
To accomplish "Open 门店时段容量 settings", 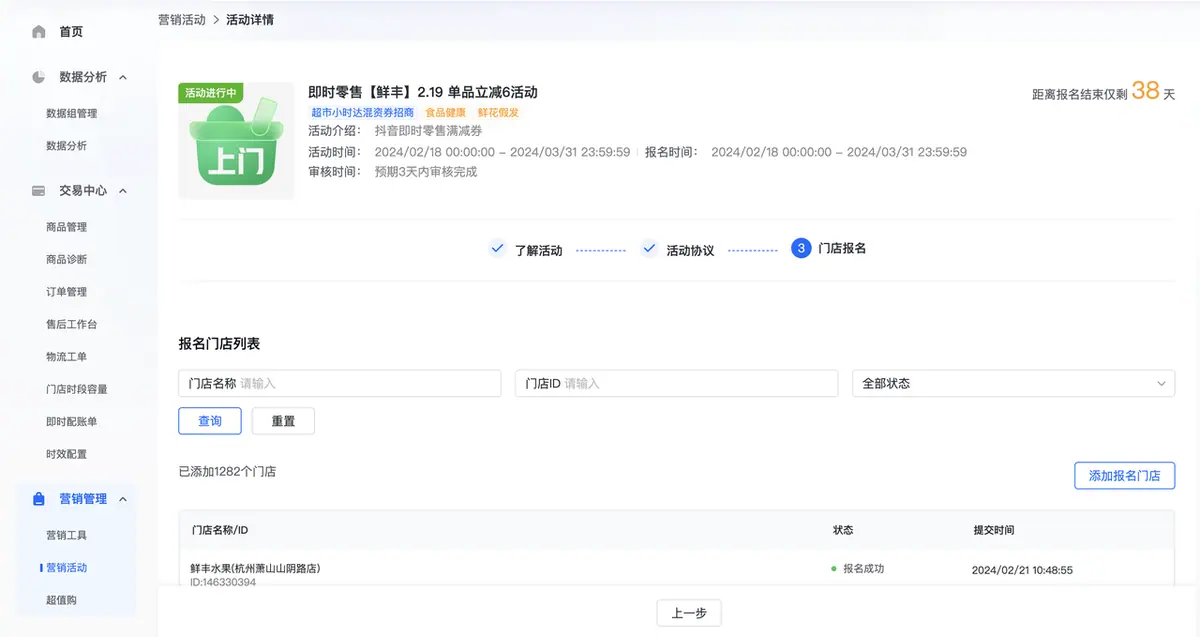I will click(x=77, y=389).
